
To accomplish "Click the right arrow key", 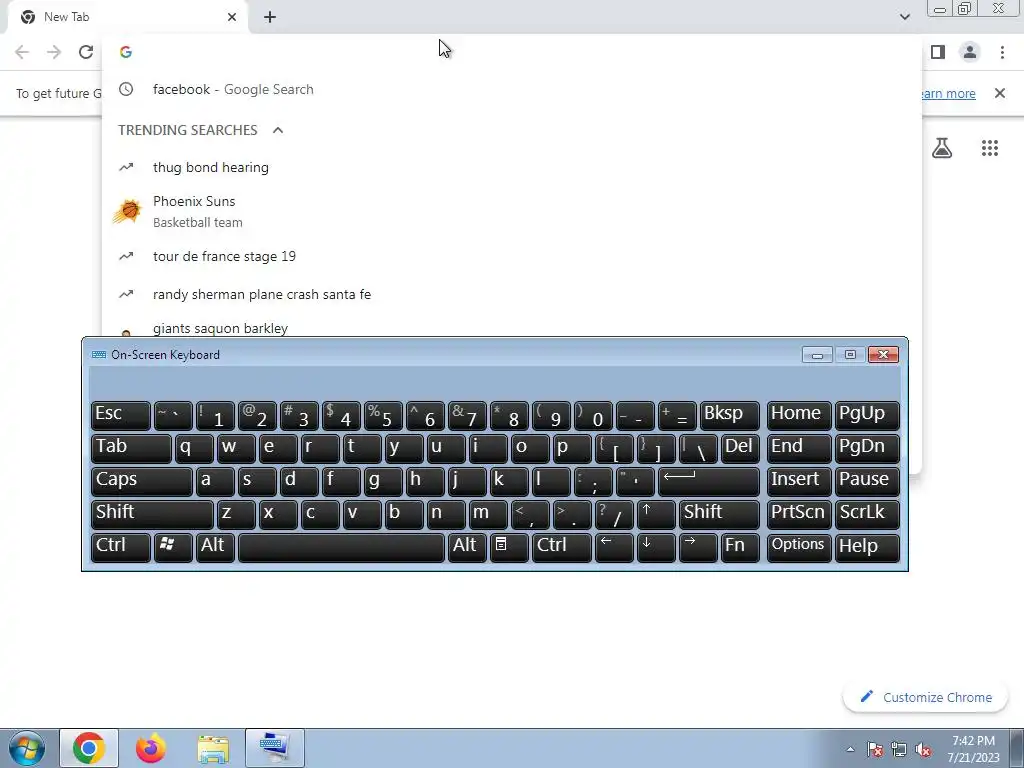I will (x=698, y=547).
